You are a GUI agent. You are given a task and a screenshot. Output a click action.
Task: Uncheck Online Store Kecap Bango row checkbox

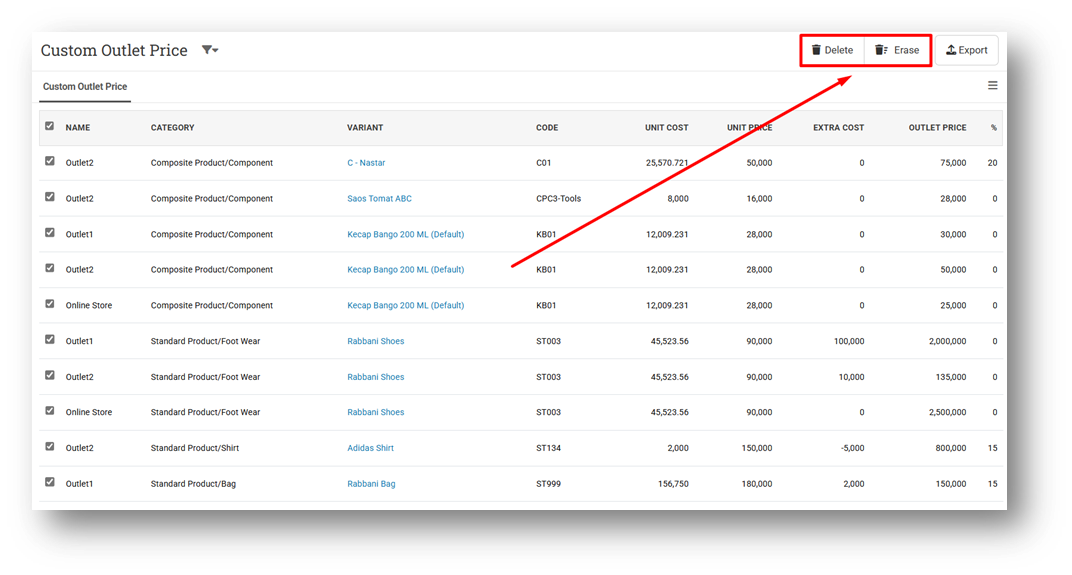pyautogui.click(x=49, y=304)
